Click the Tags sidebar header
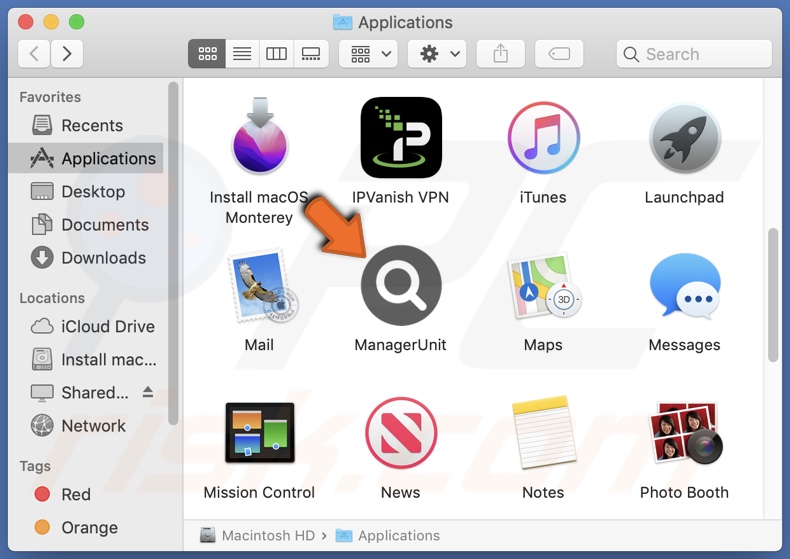The image size is (790, 559). point(35,466)
